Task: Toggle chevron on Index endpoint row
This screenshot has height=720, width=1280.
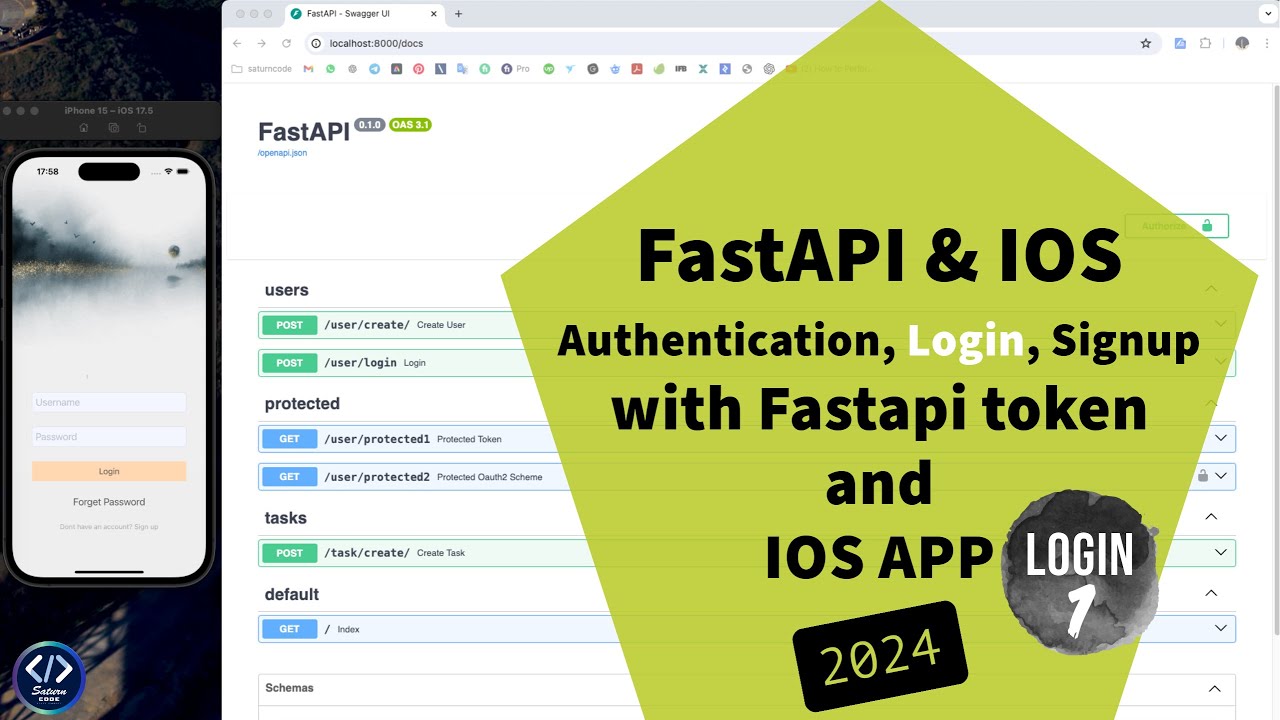Action: [x=1221, y=628]
